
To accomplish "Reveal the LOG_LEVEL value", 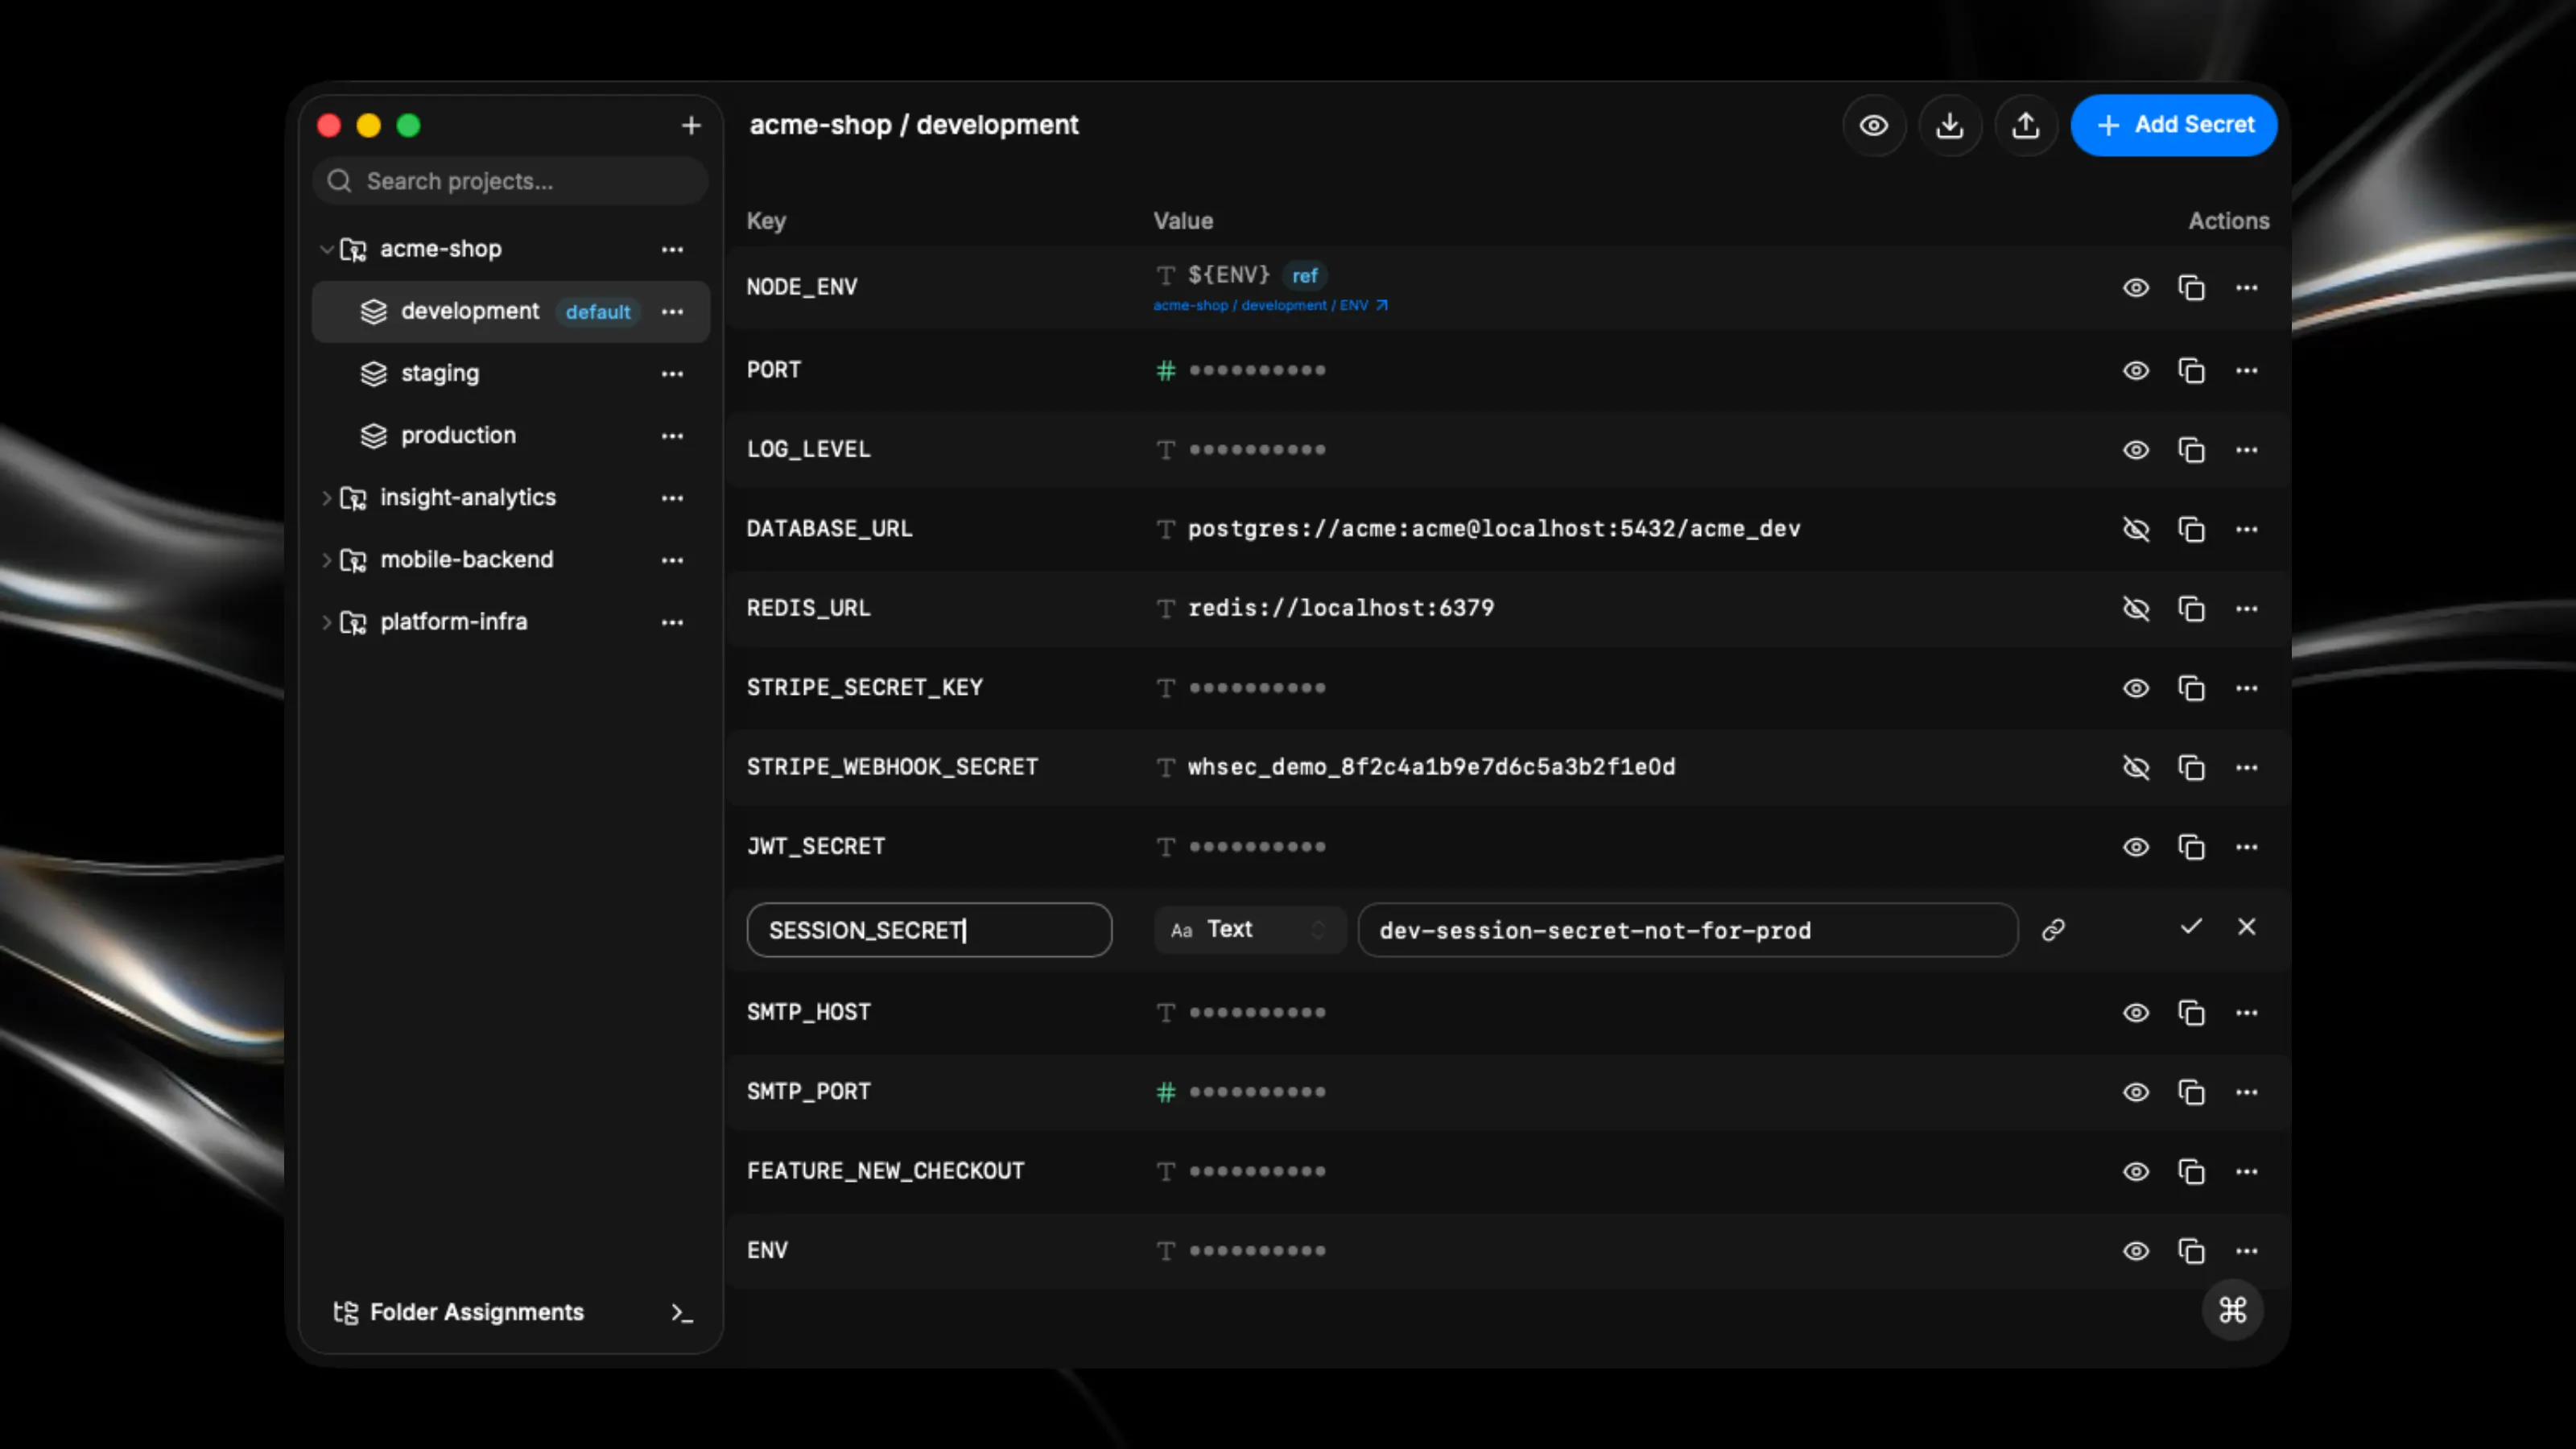I will [2136, 450].
